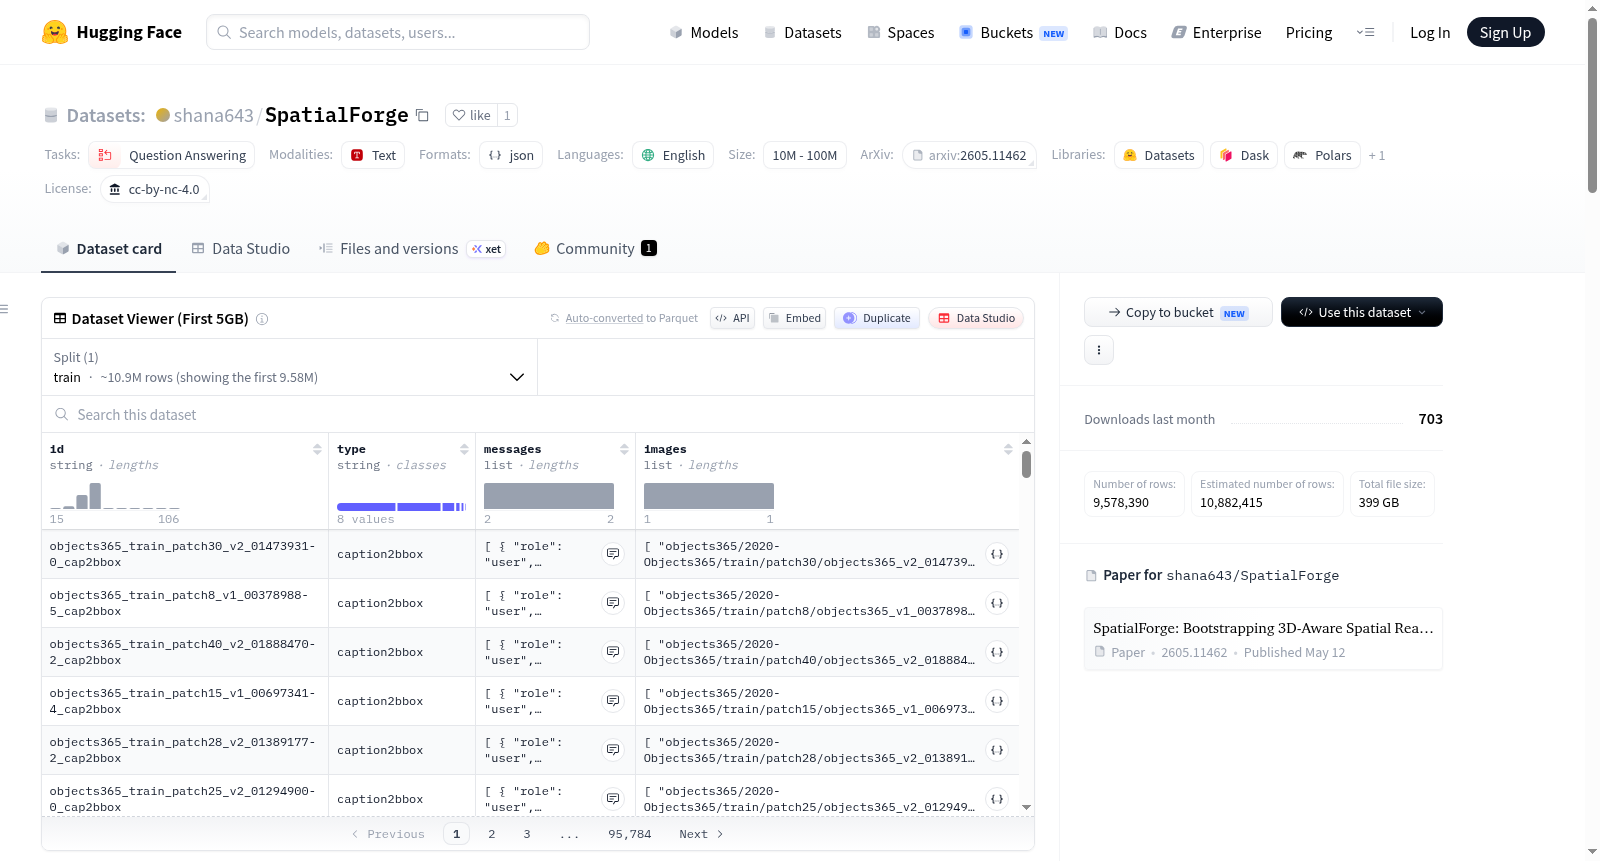This screenshot has width=1600, height=861.
Task: Expand the messages cell in the patch25 row
Action: tap(613, 799)
